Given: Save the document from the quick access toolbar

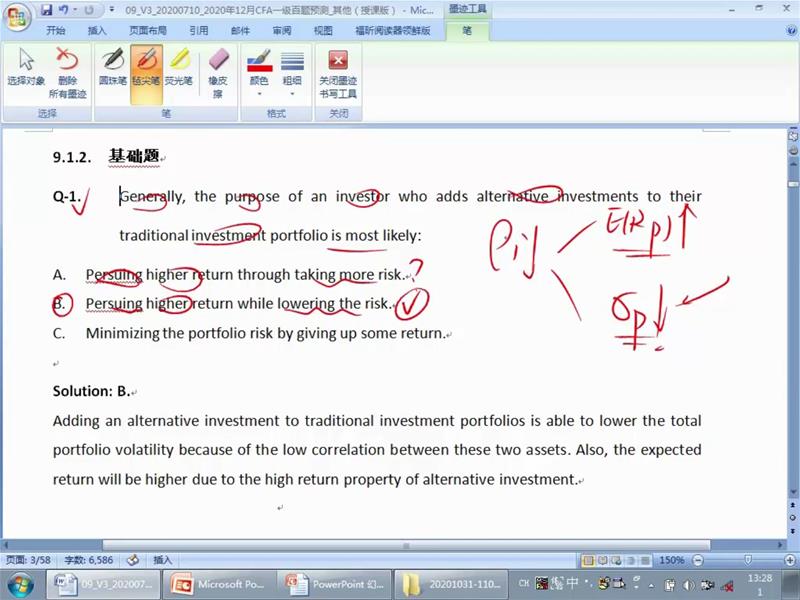Looking at the screenshot, I should click(46, 10).
